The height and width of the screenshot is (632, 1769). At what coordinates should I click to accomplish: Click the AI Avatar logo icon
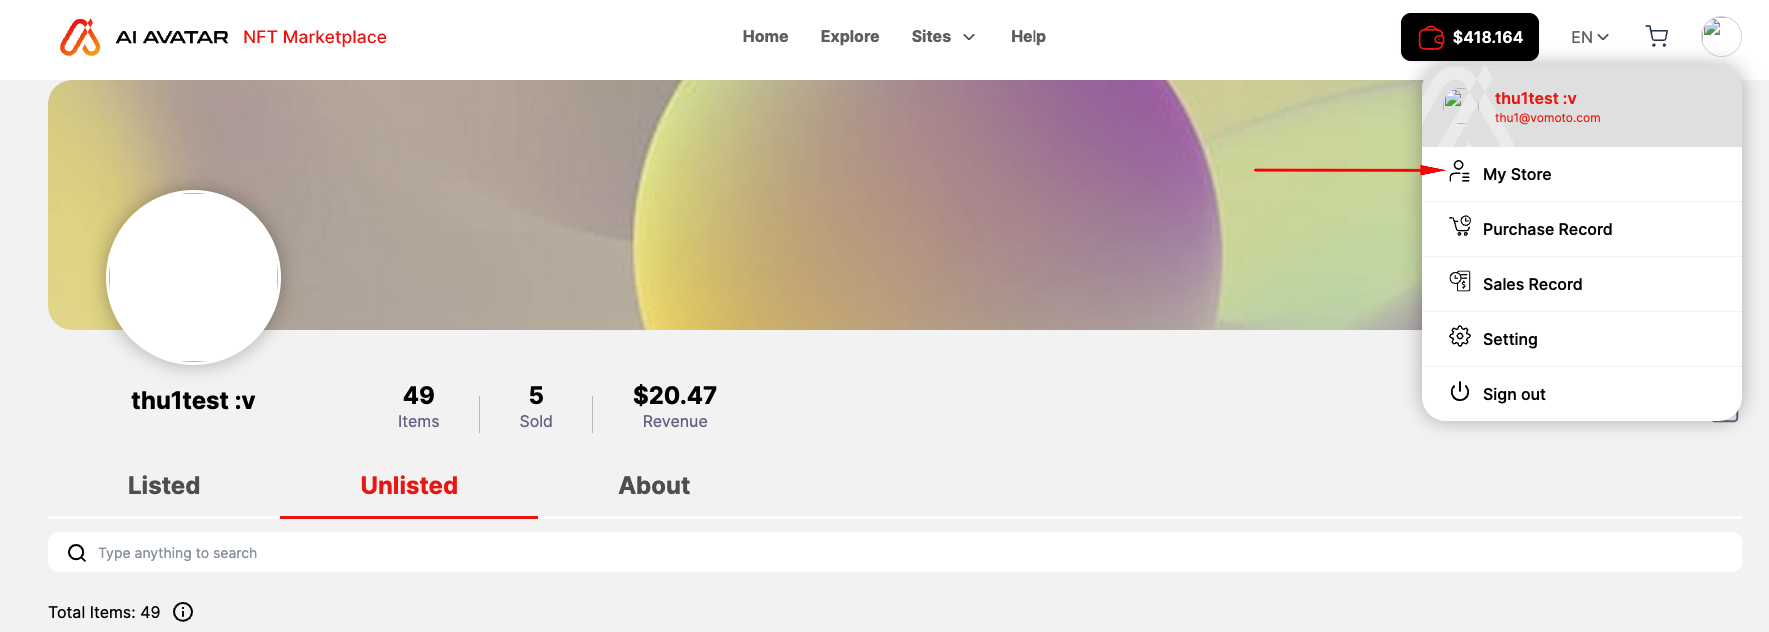80,37
